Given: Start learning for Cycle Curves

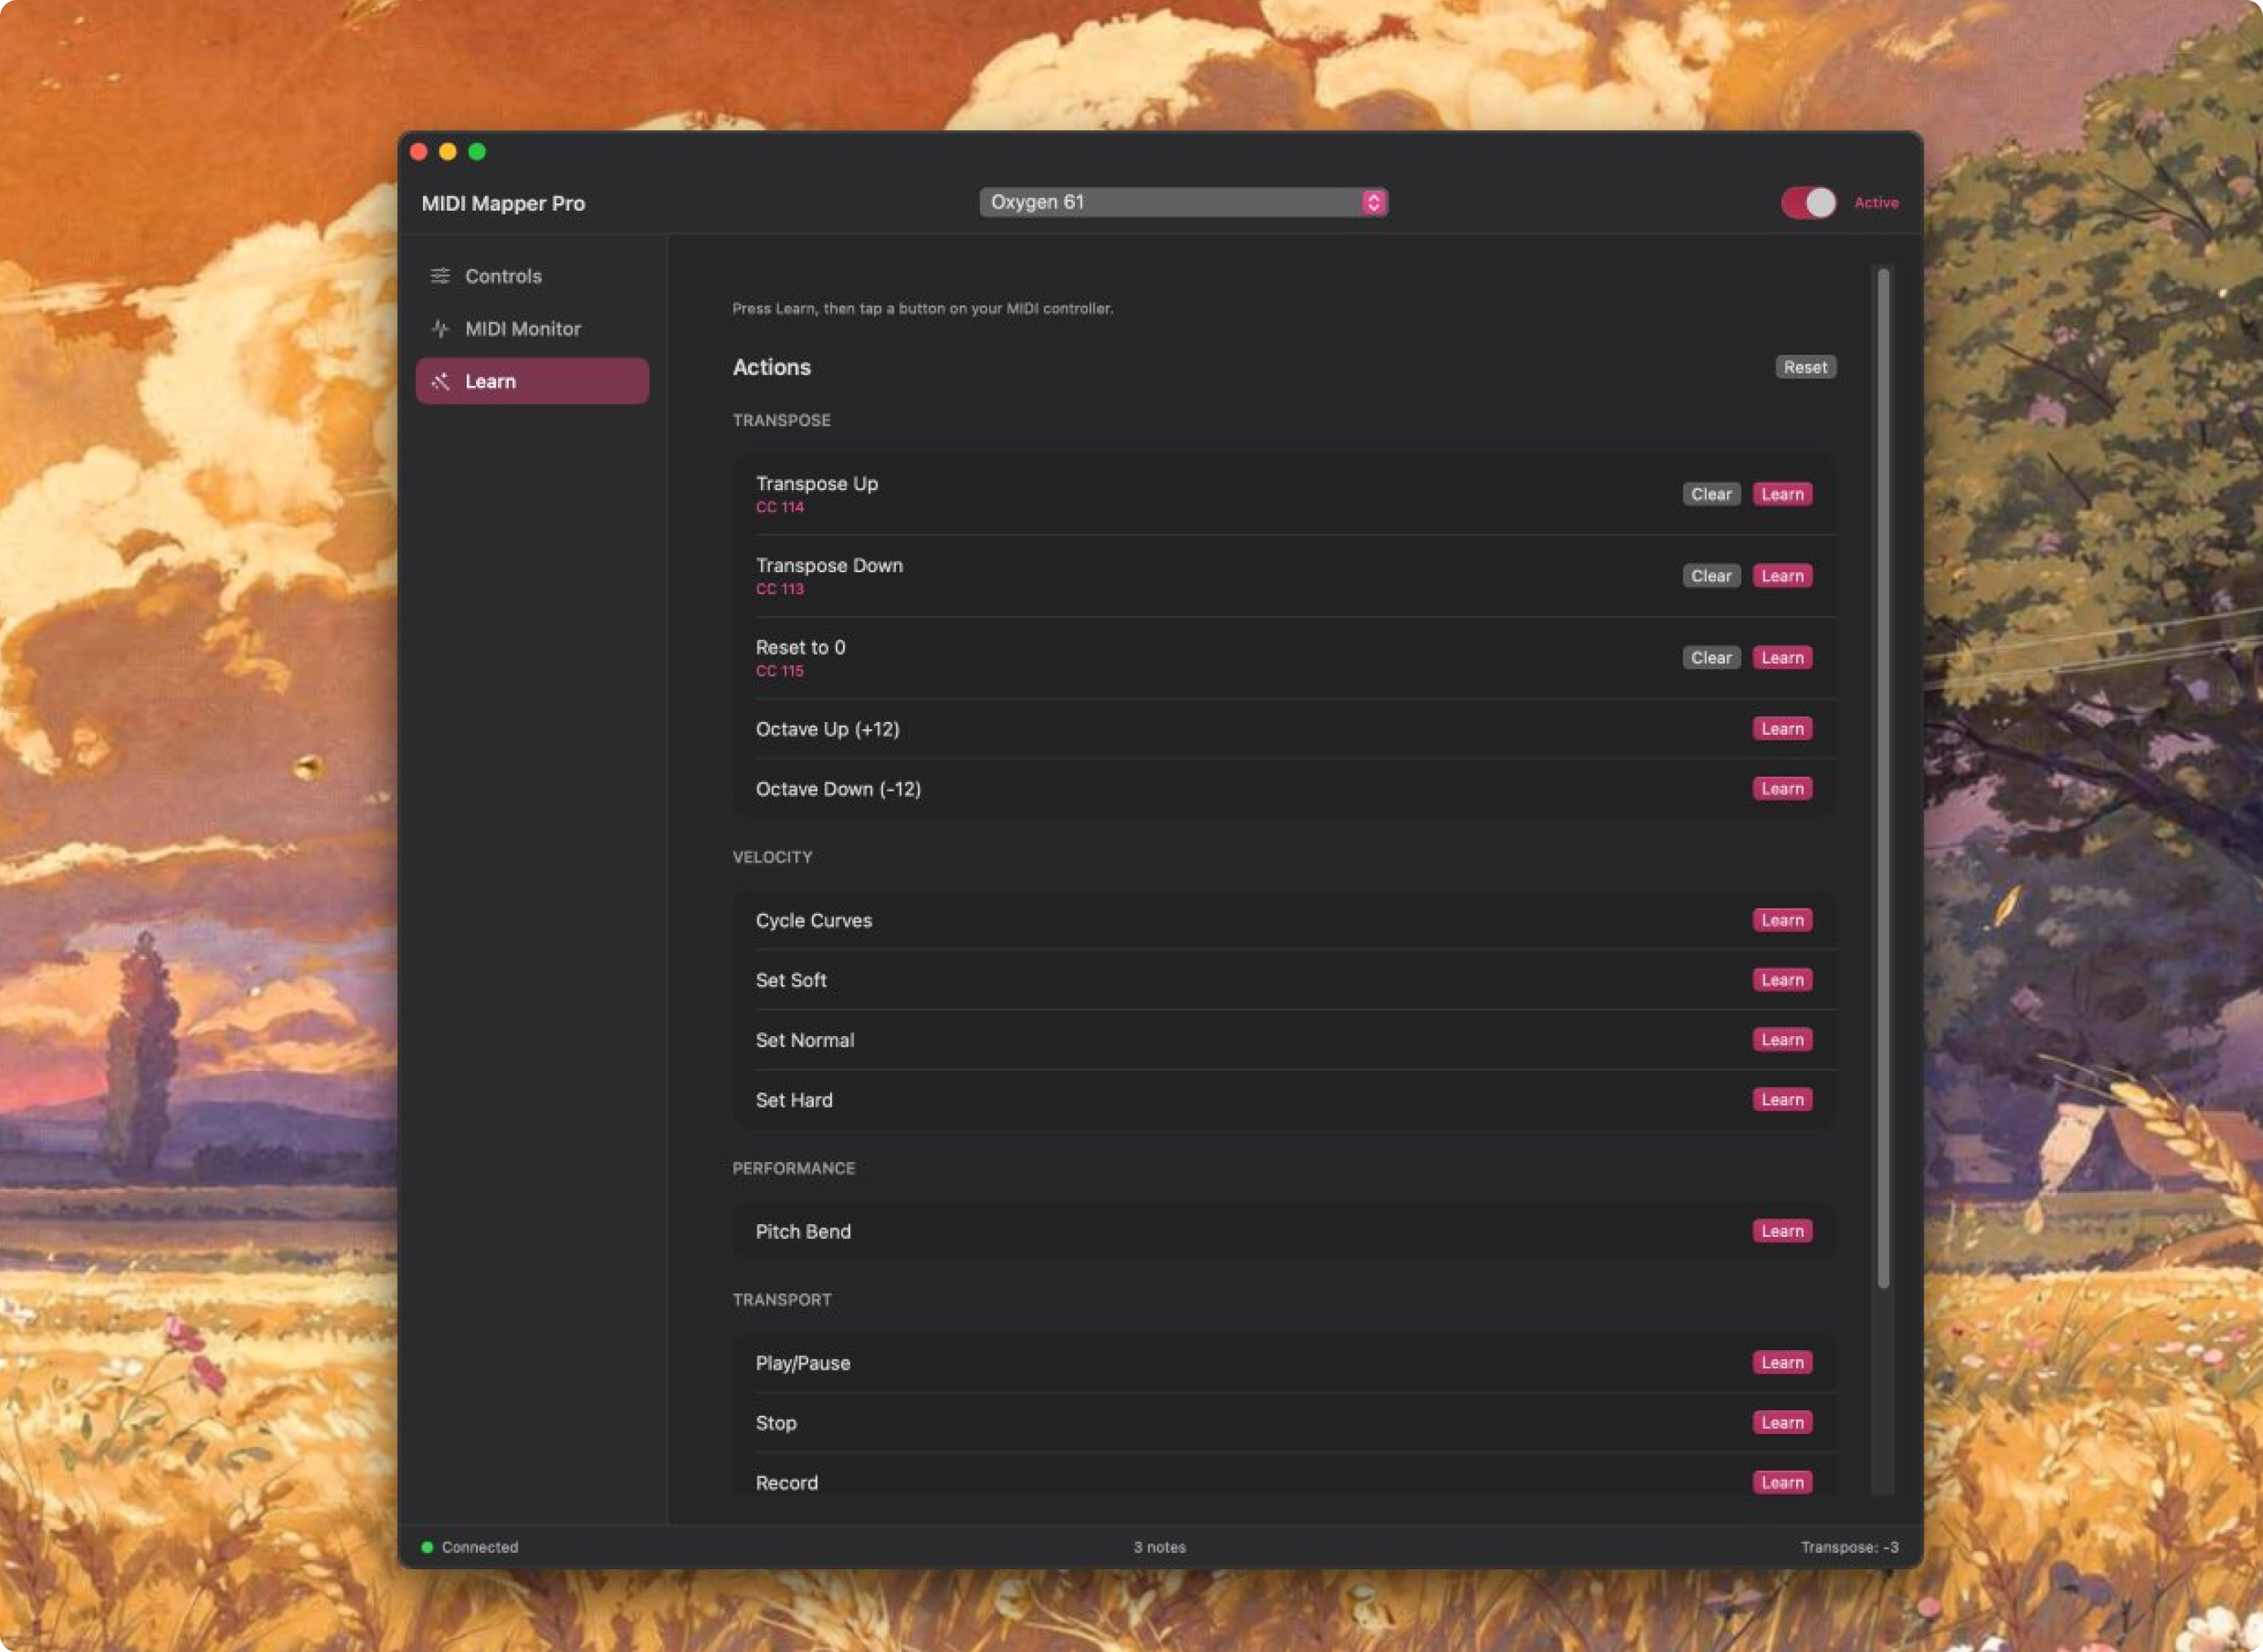Looking at the screenshot, I should 1783,919.
